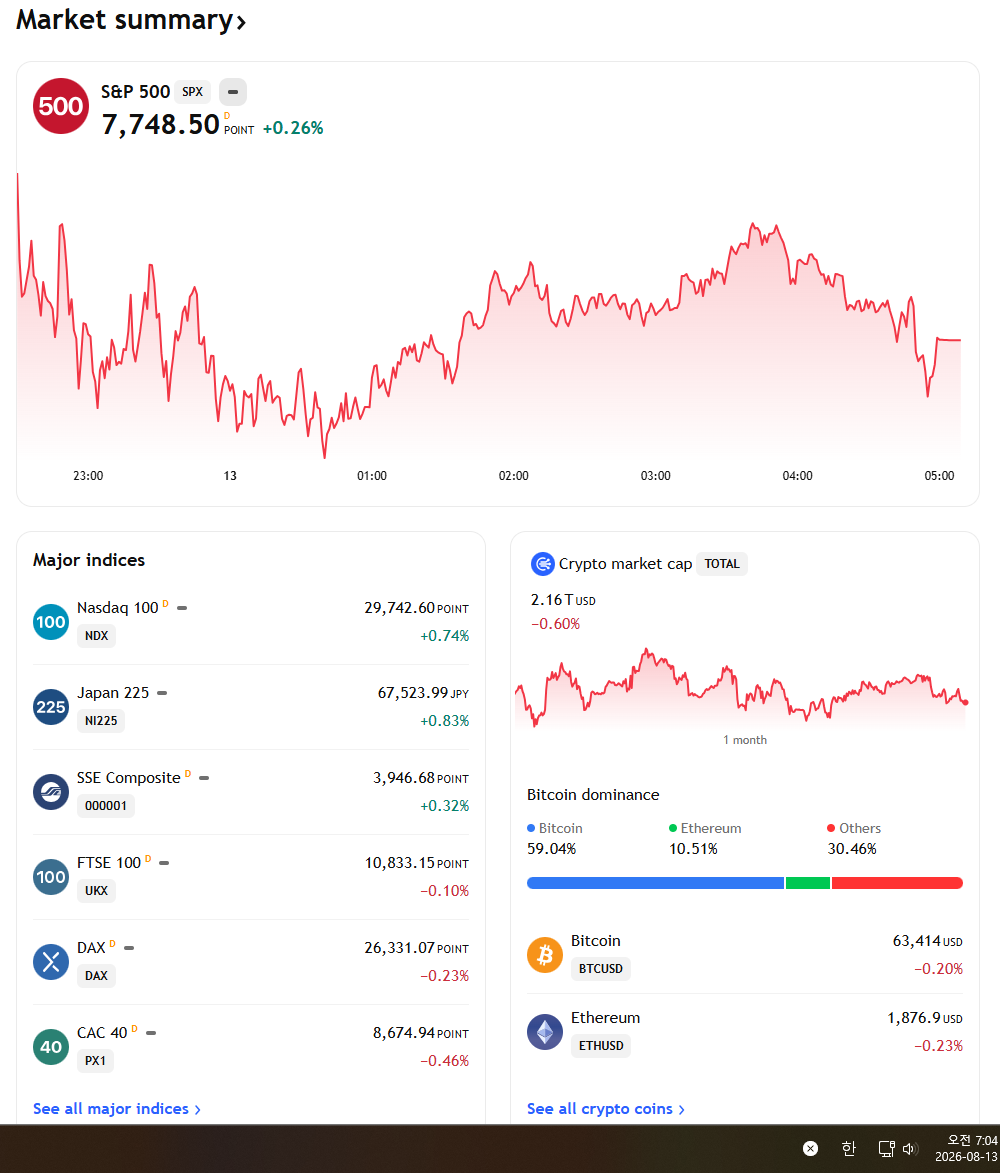Open the network display icon in system tray
1000x1173 pixels.
886,1148
